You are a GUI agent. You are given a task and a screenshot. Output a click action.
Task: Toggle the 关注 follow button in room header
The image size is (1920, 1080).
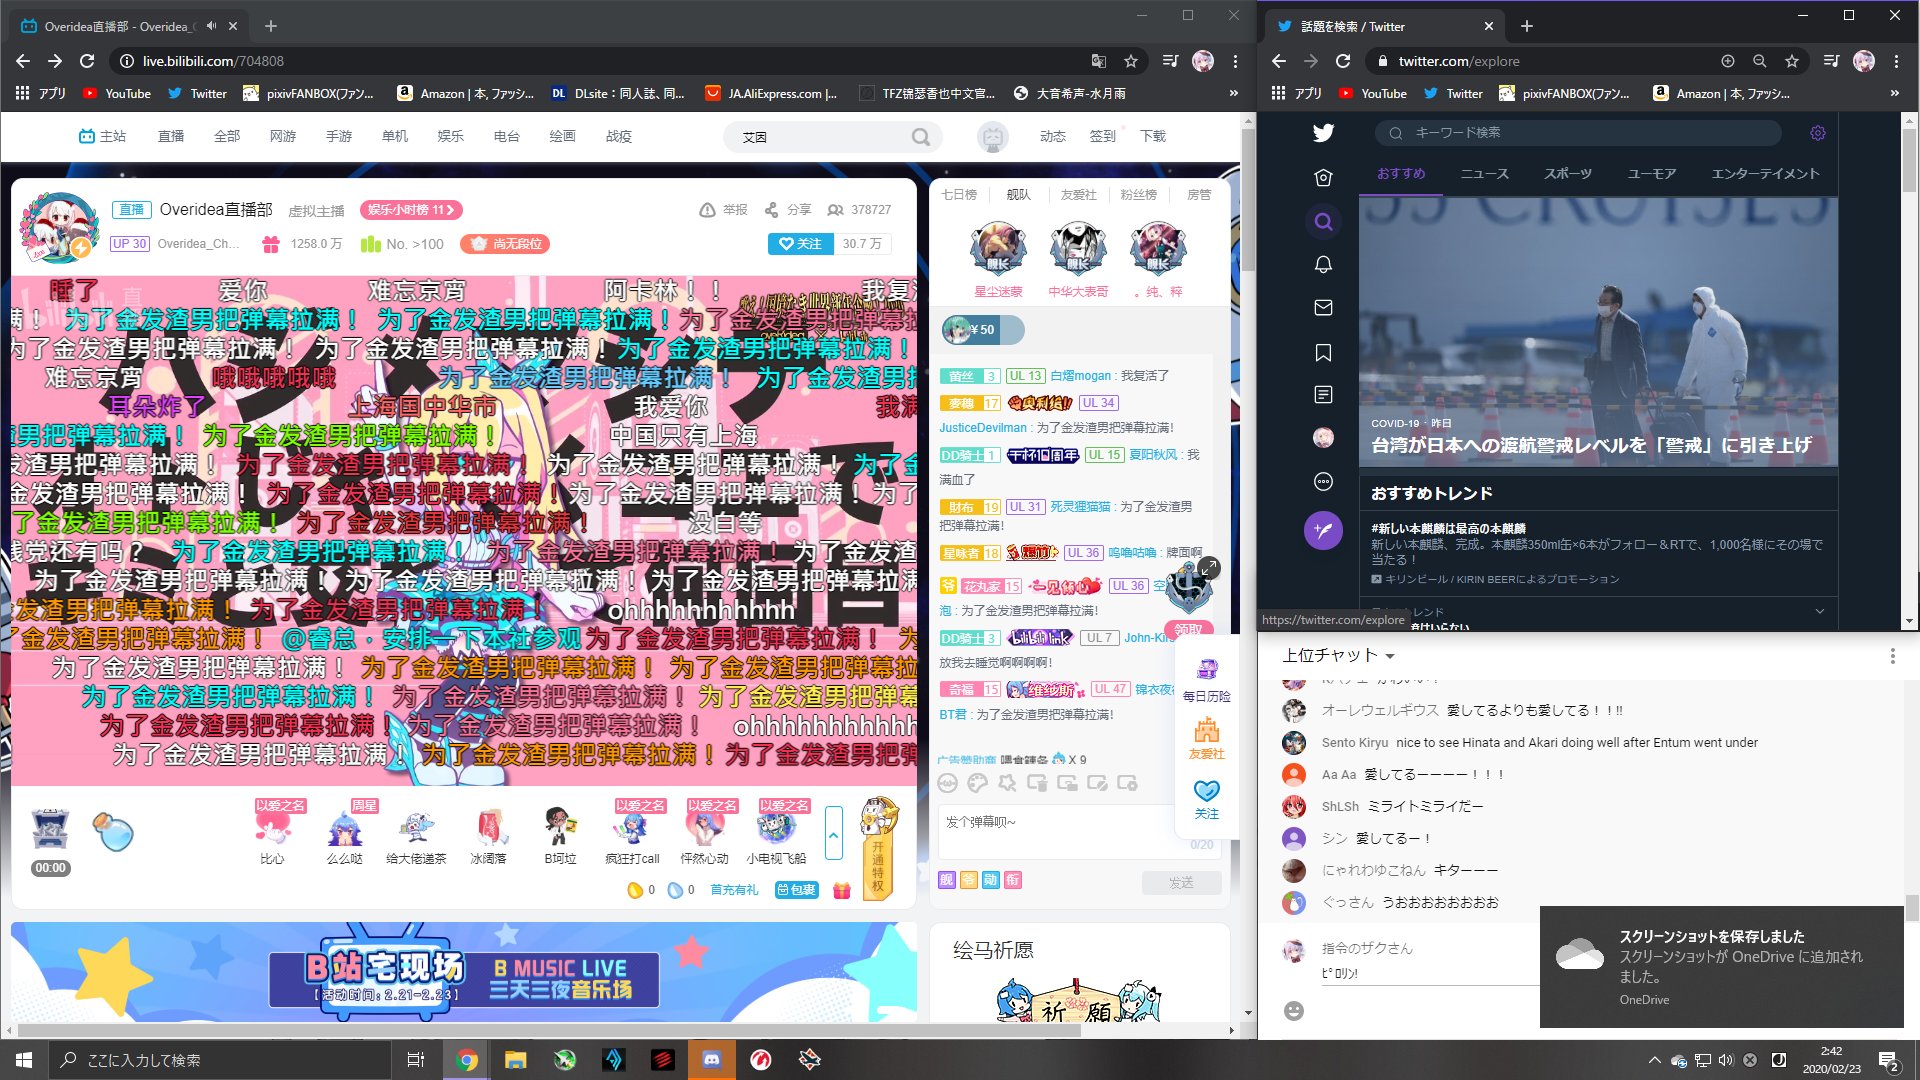coord(800,244)
